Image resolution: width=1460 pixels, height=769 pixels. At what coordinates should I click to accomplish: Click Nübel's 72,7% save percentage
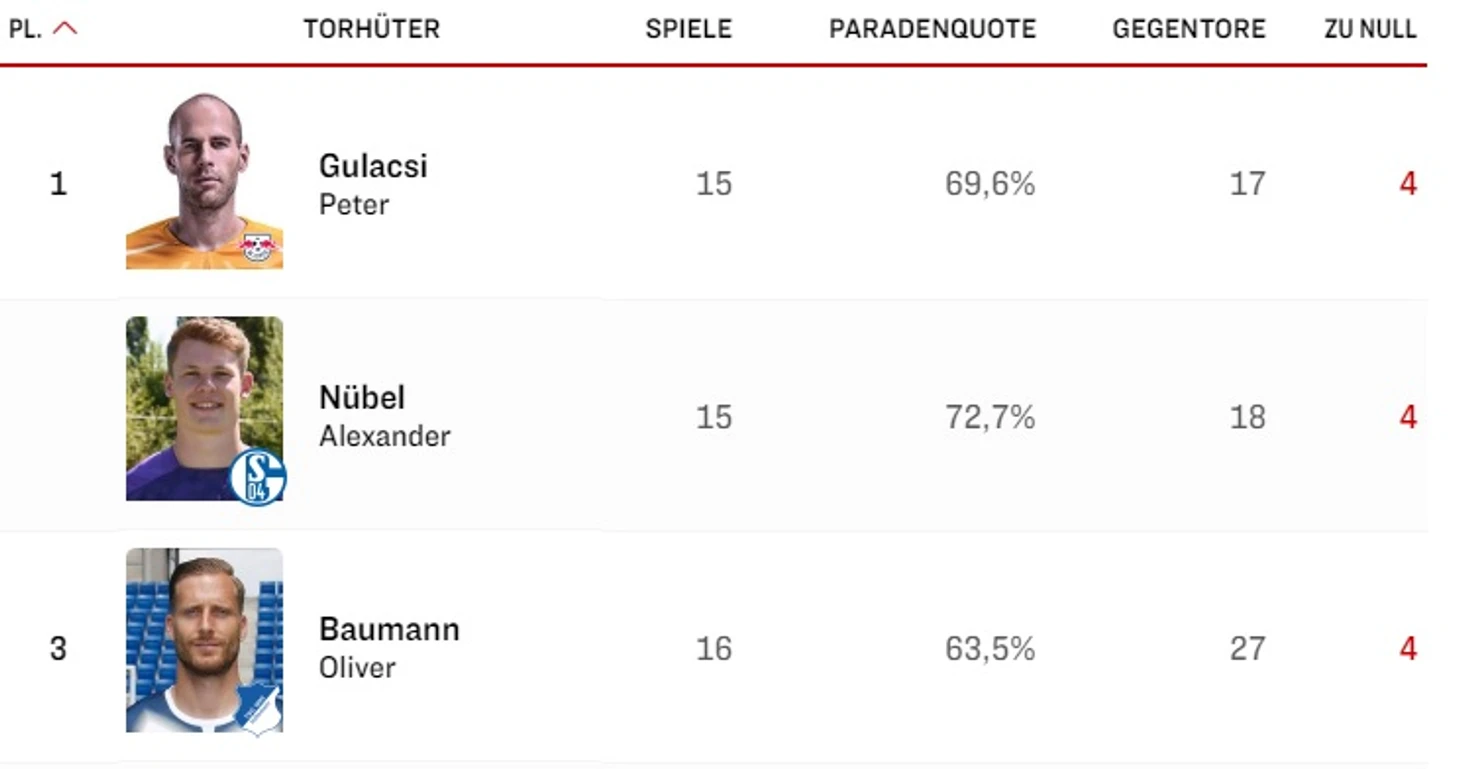click(x=990, y=417)
